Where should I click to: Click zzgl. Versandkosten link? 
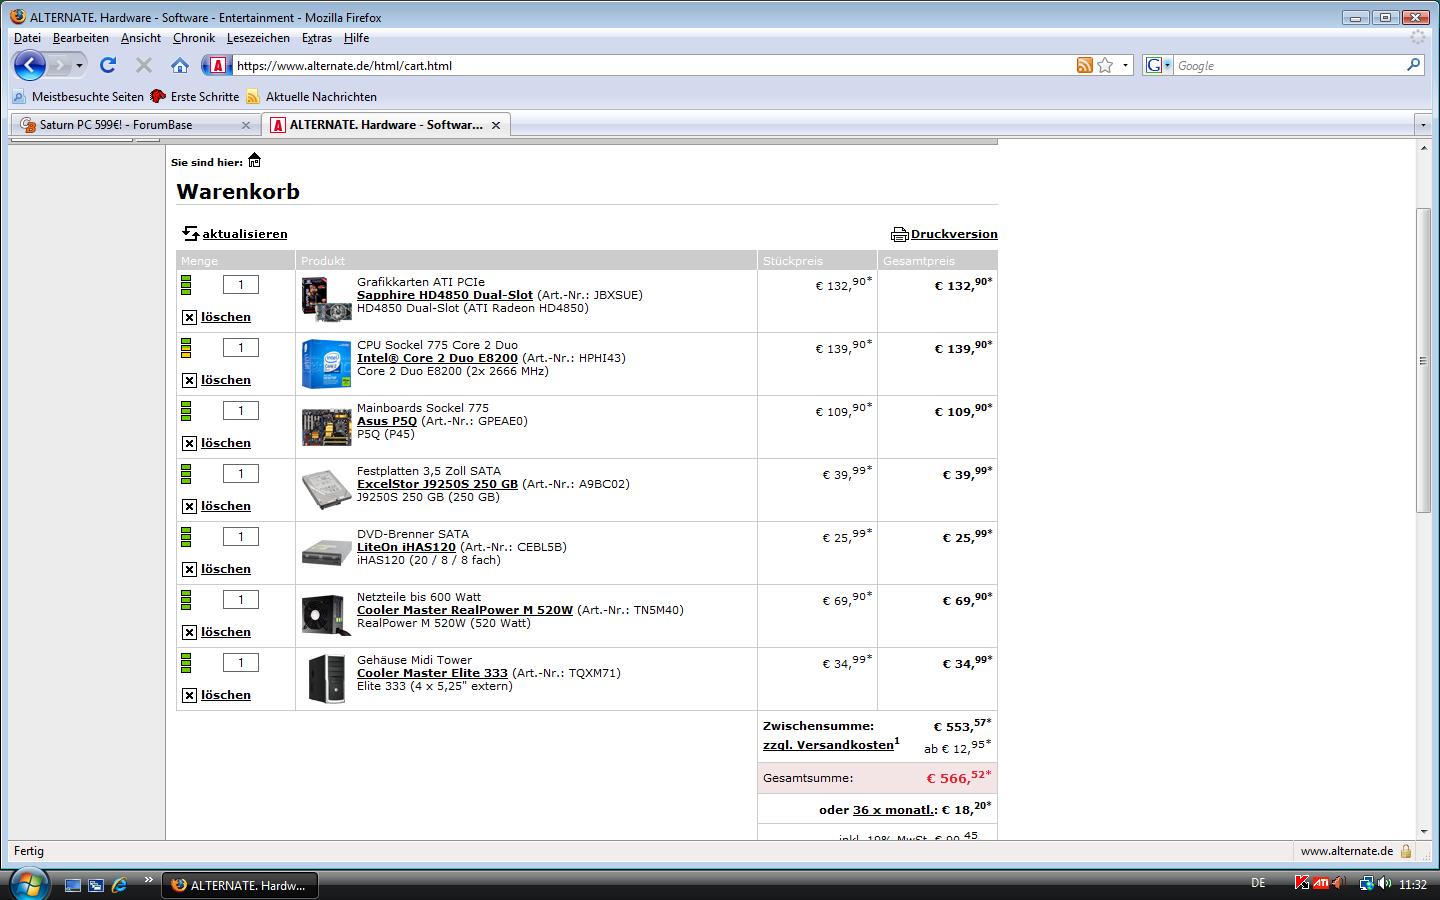(x=828, y=745)
